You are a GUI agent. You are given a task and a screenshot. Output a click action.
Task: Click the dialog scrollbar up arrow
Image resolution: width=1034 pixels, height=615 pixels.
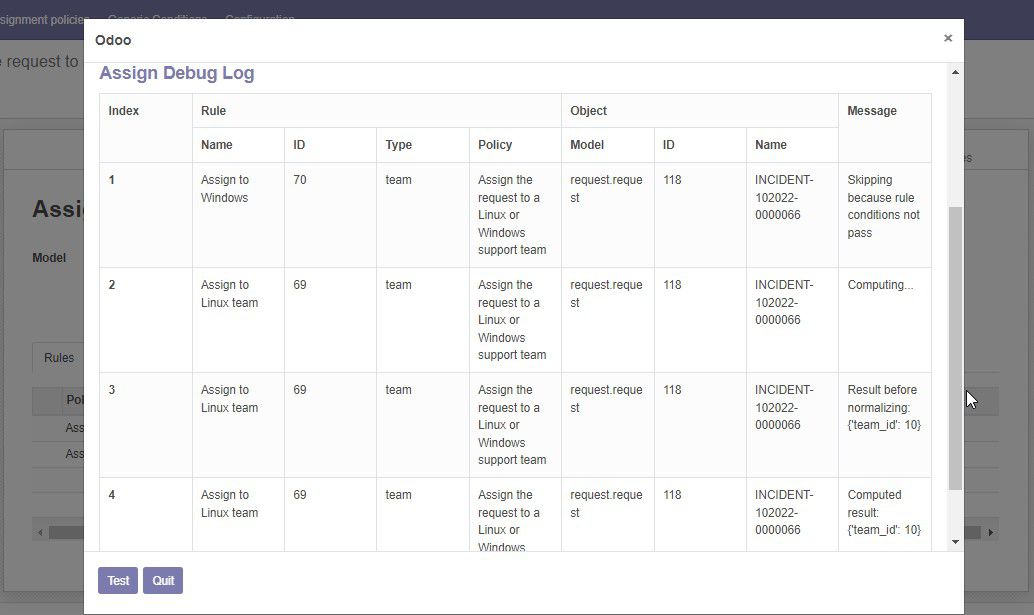coord(955,72)
